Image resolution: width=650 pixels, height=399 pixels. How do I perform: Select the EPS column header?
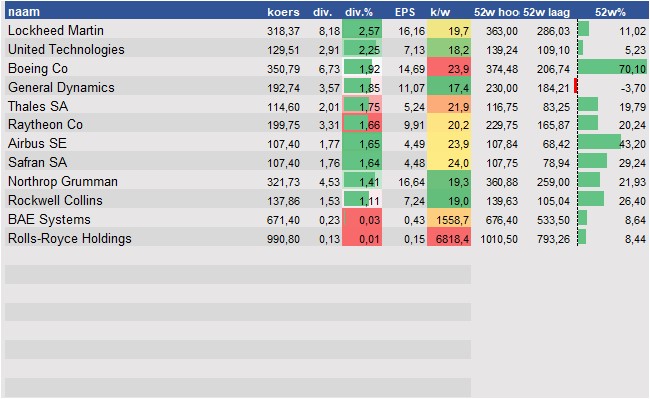405,12
